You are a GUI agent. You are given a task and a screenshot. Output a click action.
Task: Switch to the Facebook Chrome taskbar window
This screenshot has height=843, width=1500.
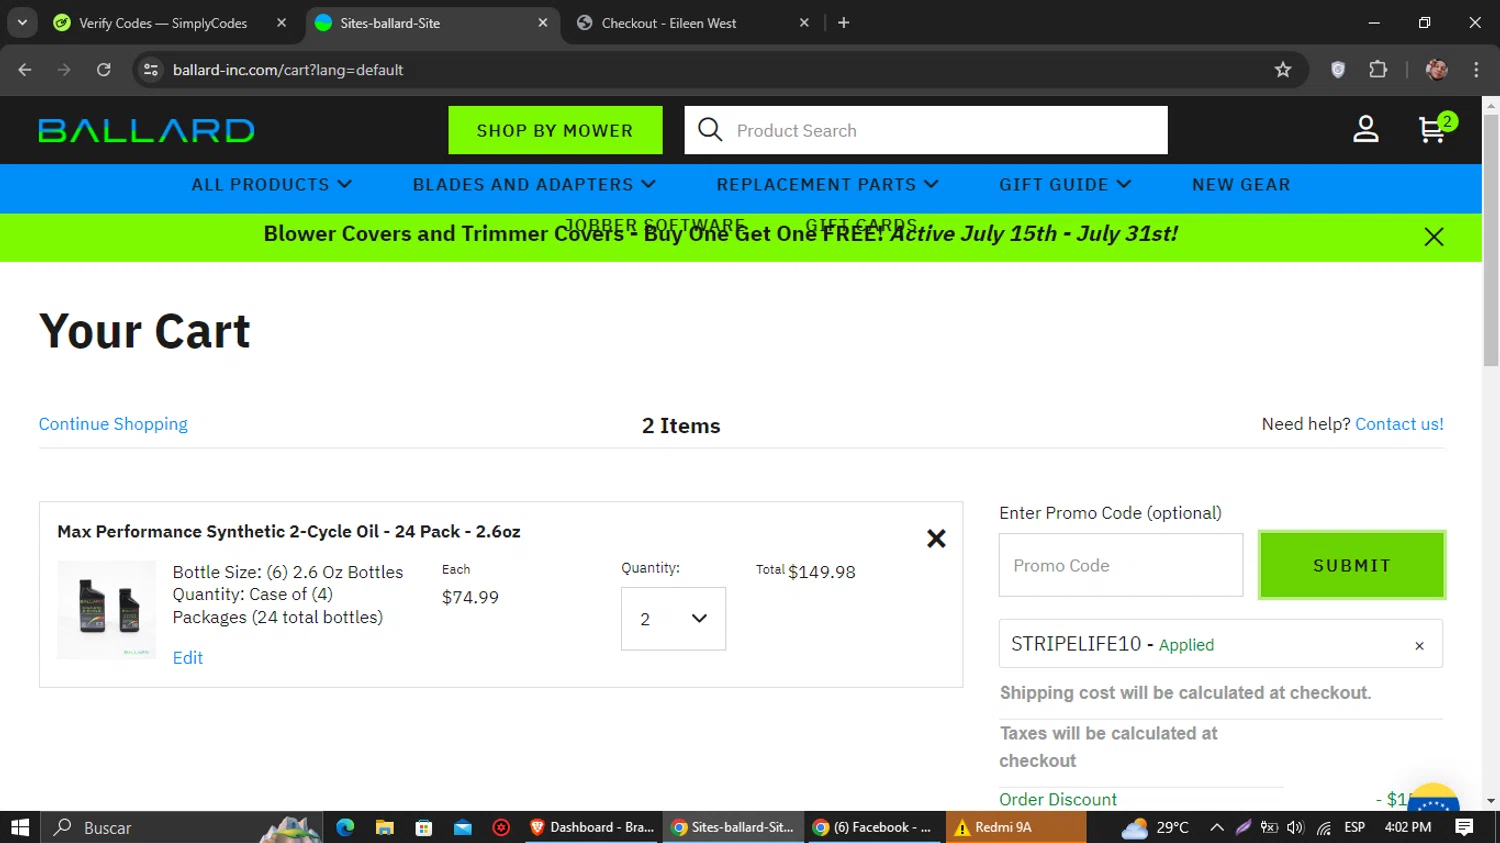tap(873, 827)
